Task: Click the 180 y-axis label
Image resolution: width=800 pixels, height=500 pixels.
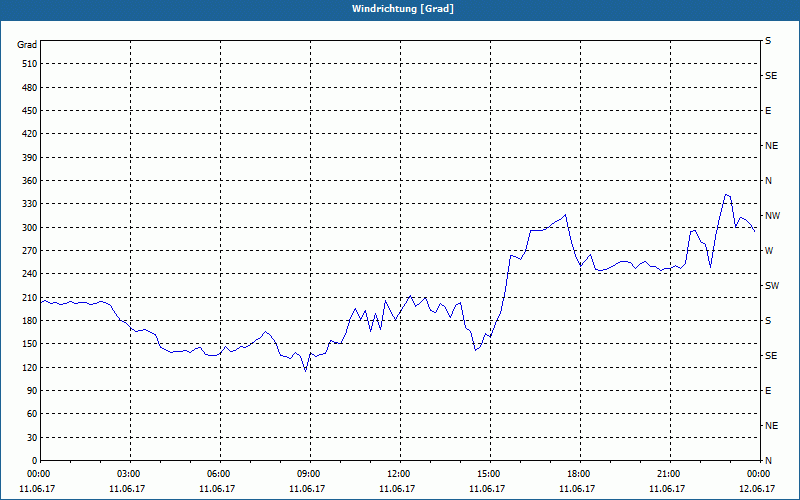Action: coord(30,321)
